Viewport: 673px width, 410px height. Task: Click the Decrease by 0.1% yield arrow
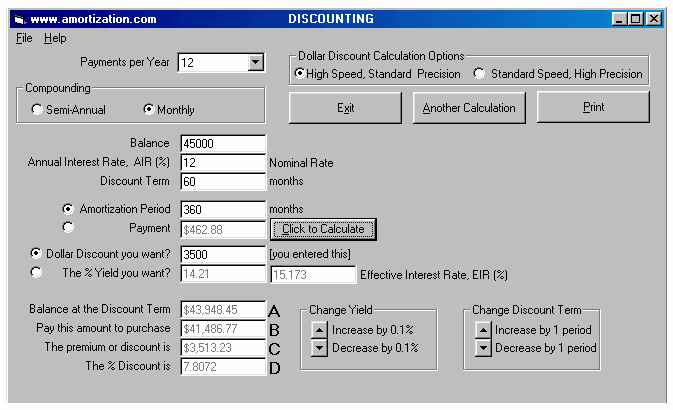click(318, 348)
